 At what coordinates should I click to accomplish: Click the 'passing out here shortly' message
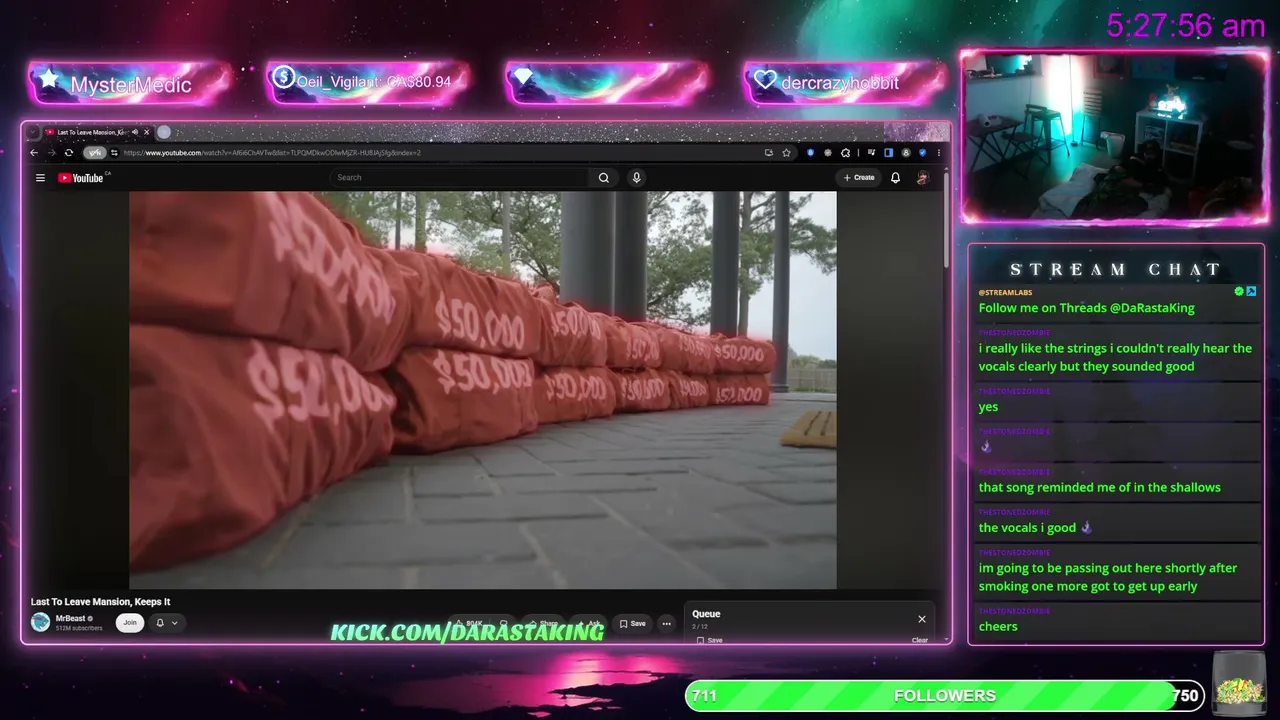[x=1108, y=577]
